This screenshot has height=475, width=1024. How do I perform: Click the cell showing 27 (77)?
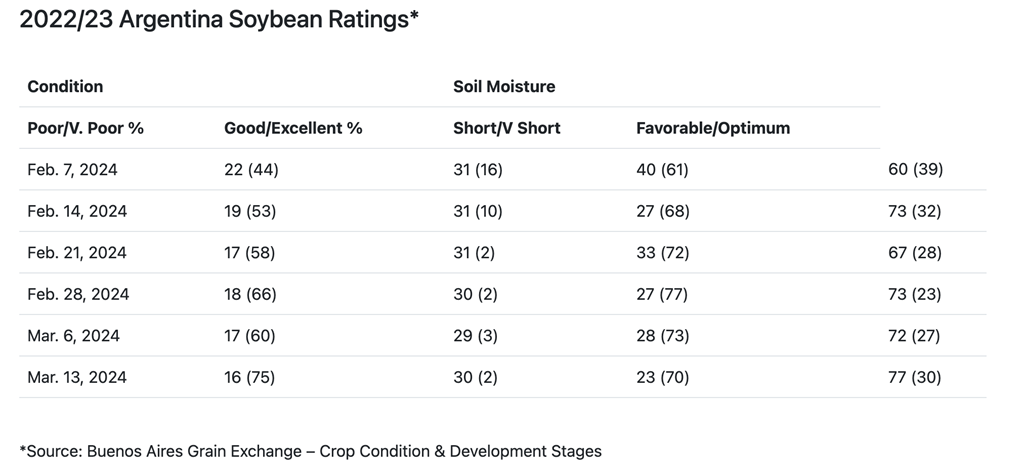tap(662, 295)
